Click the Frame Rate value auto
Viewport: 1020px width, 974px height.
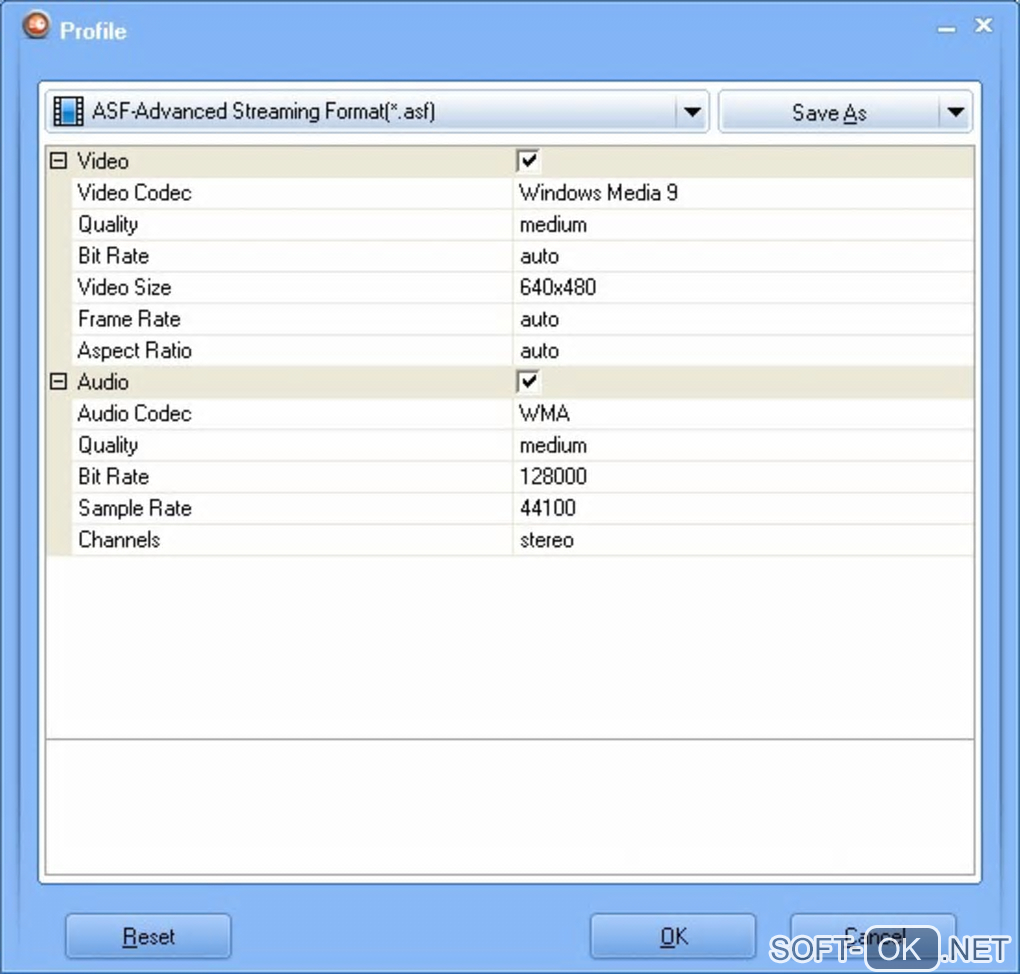point(539,319)
